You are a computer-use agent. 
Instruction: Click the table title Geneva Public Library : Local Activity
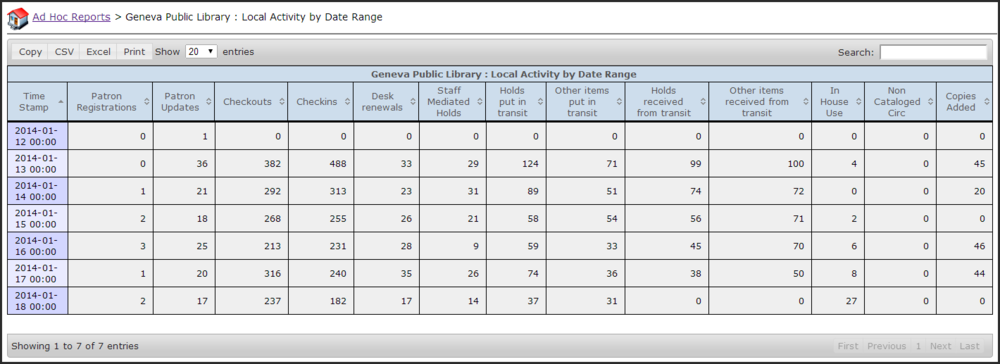[504, 74]
